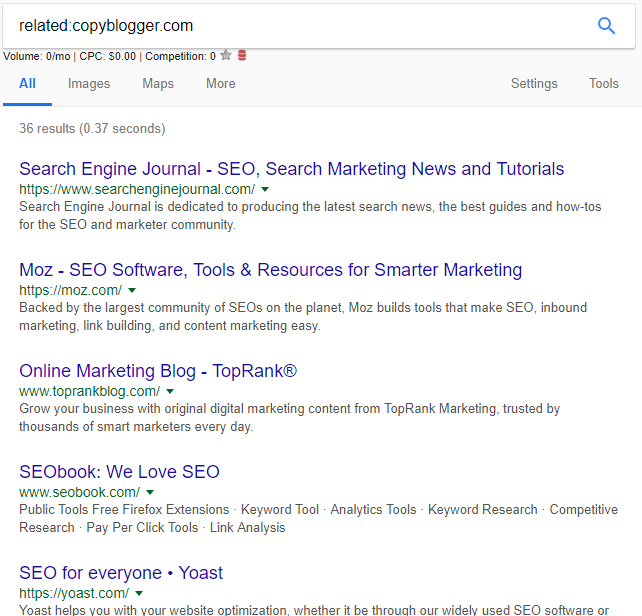
Task: Open the Moz SEO Software result link
Action: pyautogui.click(x=270, y=270)
